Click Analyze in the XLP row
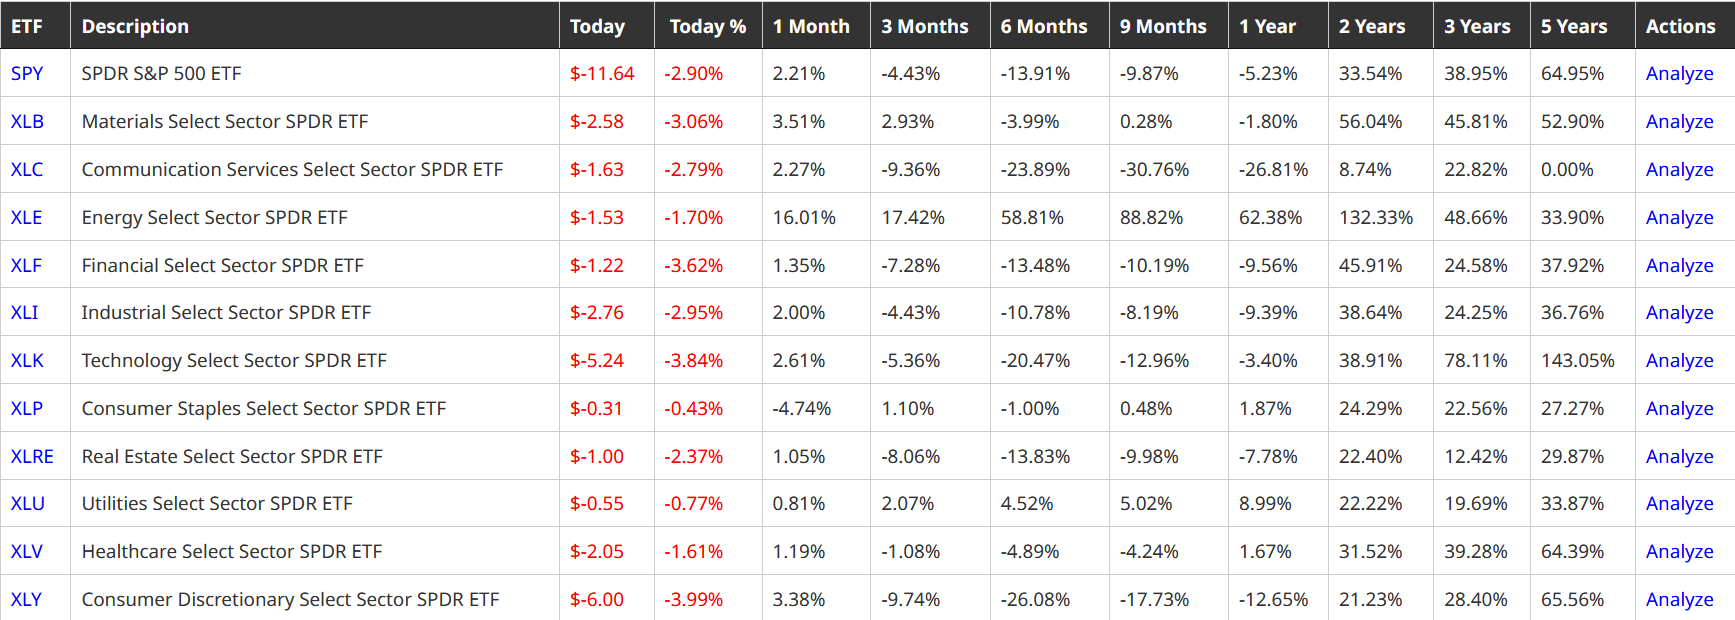 click(x=1679, y=409)
